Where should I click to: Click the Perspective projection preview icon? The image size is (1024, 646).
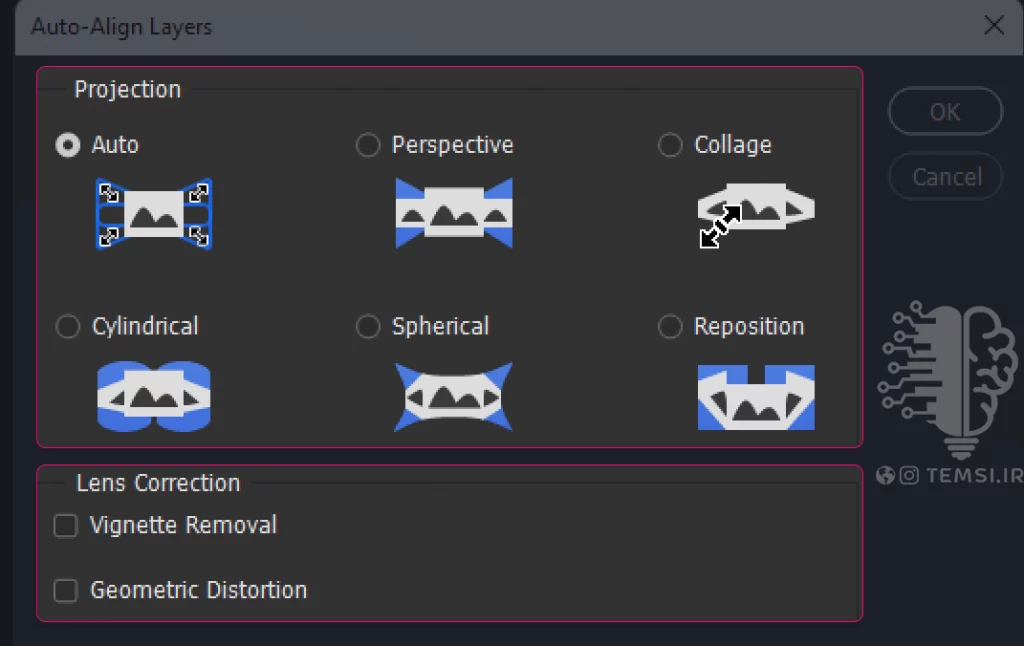coord(454,213)
